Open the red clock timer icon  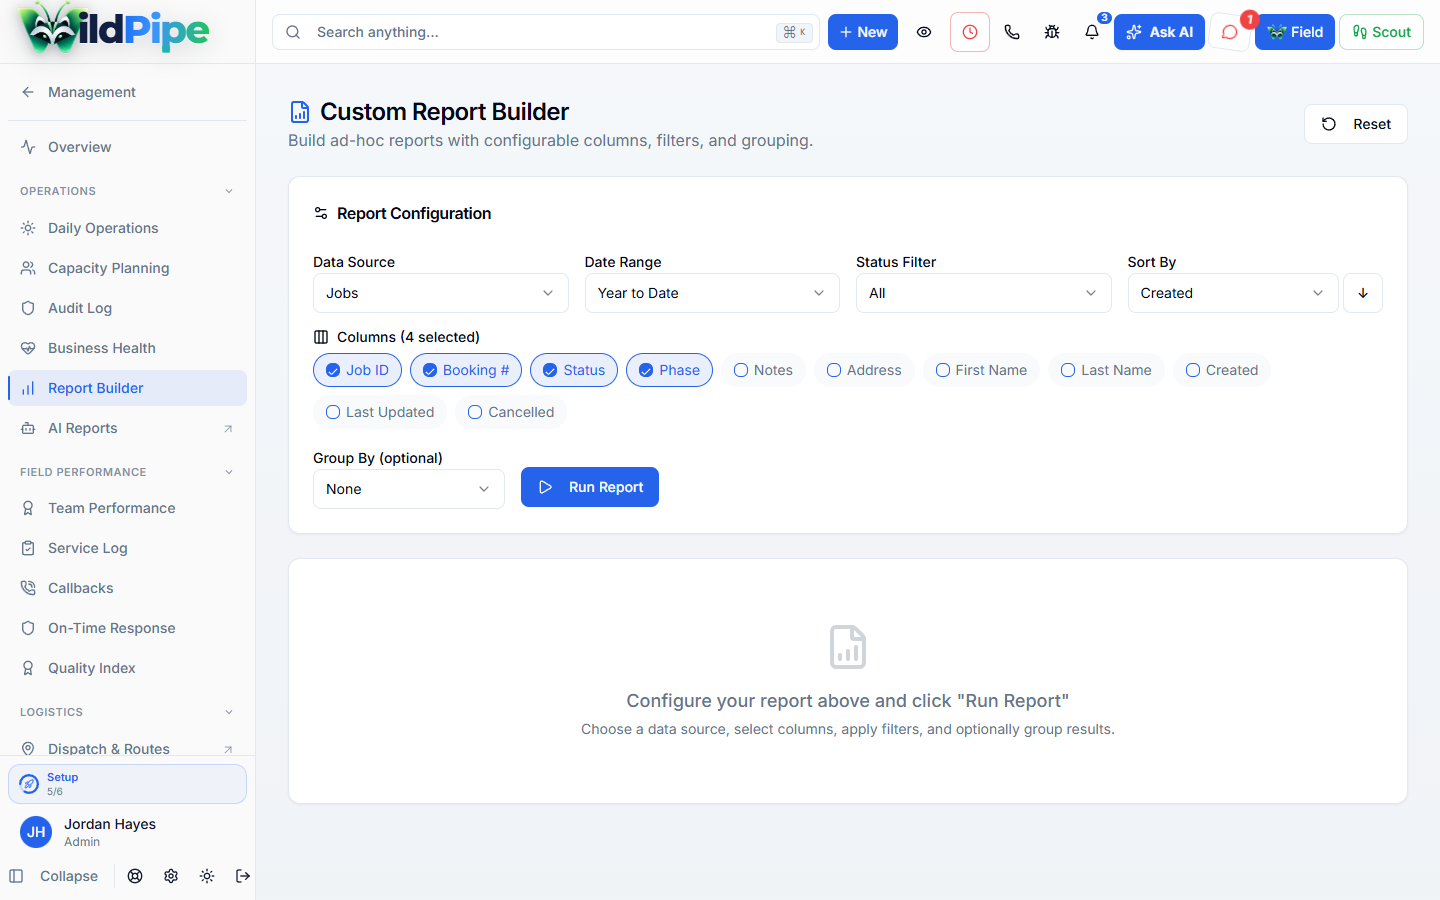tap(970, 32)
